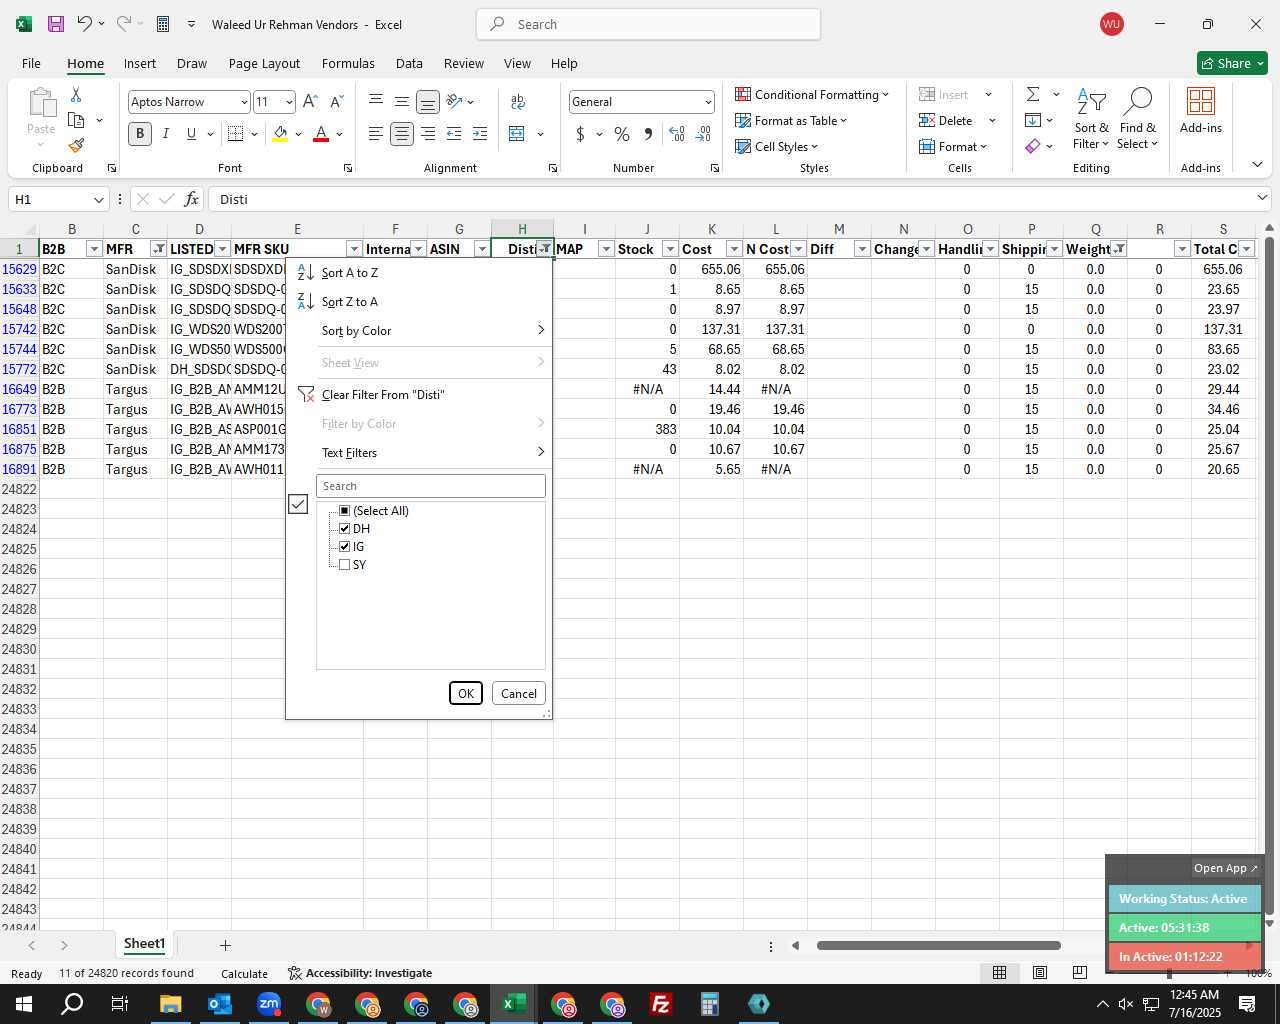
Task: Select Clear Filter From "Disti"
Action: pos(418,395)
